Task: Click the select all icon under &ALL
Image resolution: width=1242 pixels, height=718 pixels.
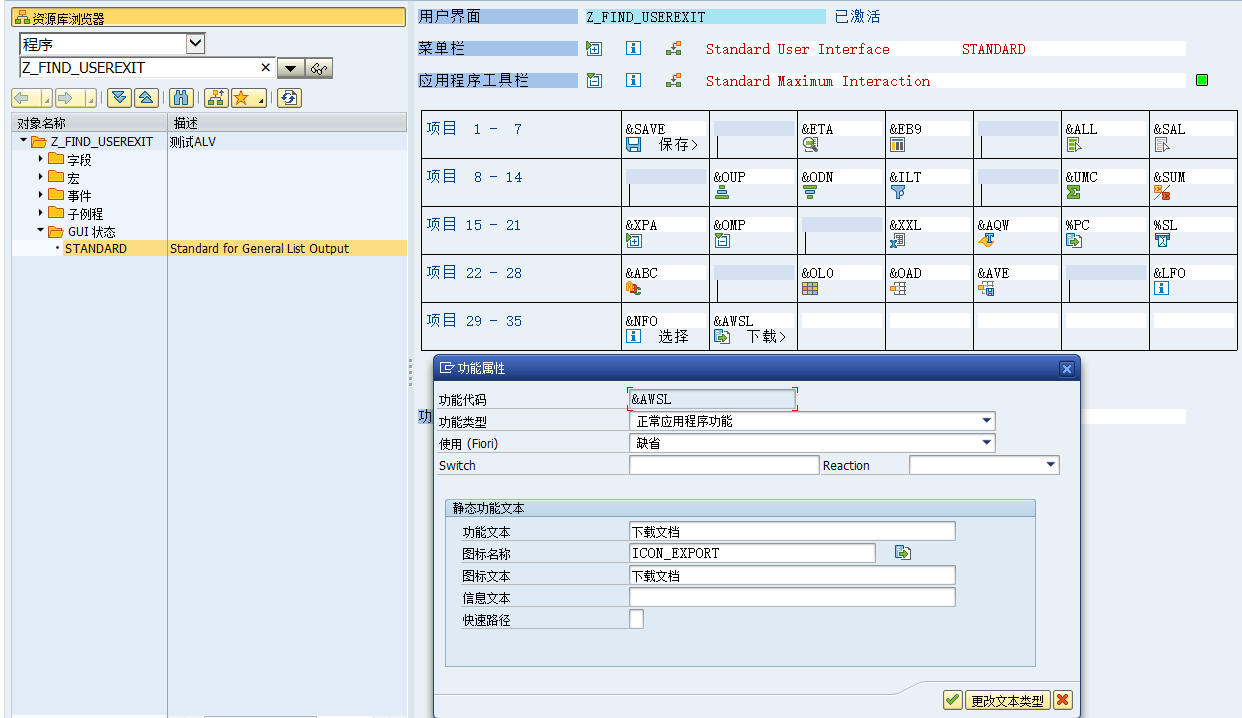Action: 1074,145
